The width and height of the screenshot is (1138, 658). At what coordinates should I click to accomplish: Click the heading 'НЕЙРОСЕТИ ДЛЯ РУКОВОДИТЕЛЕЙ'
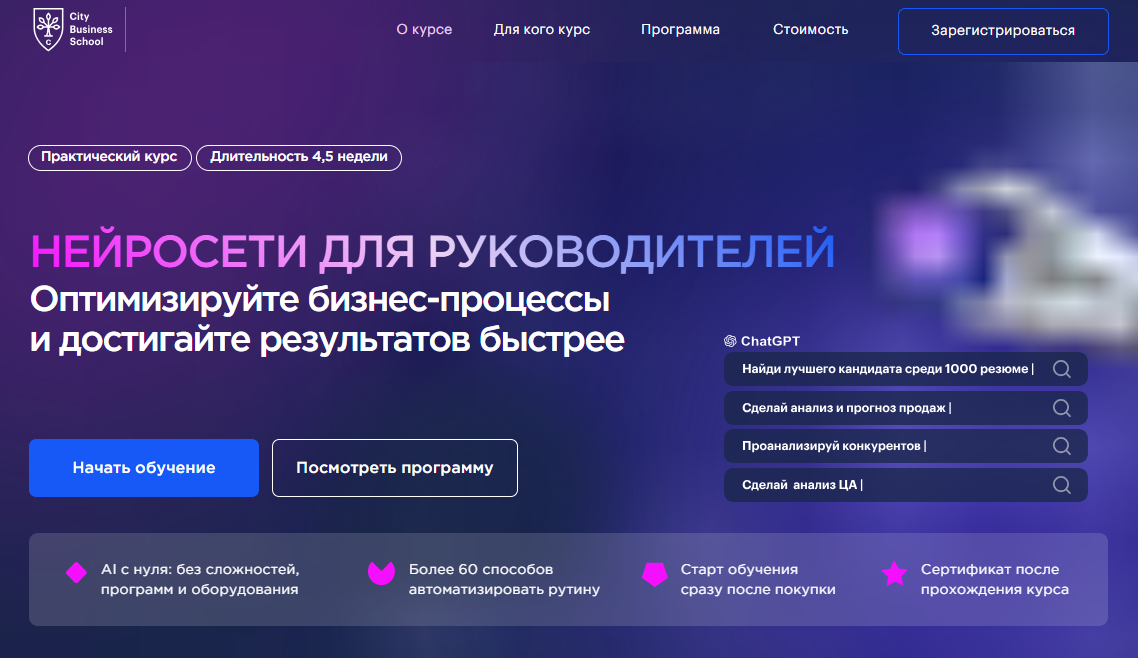coord(433,250)
